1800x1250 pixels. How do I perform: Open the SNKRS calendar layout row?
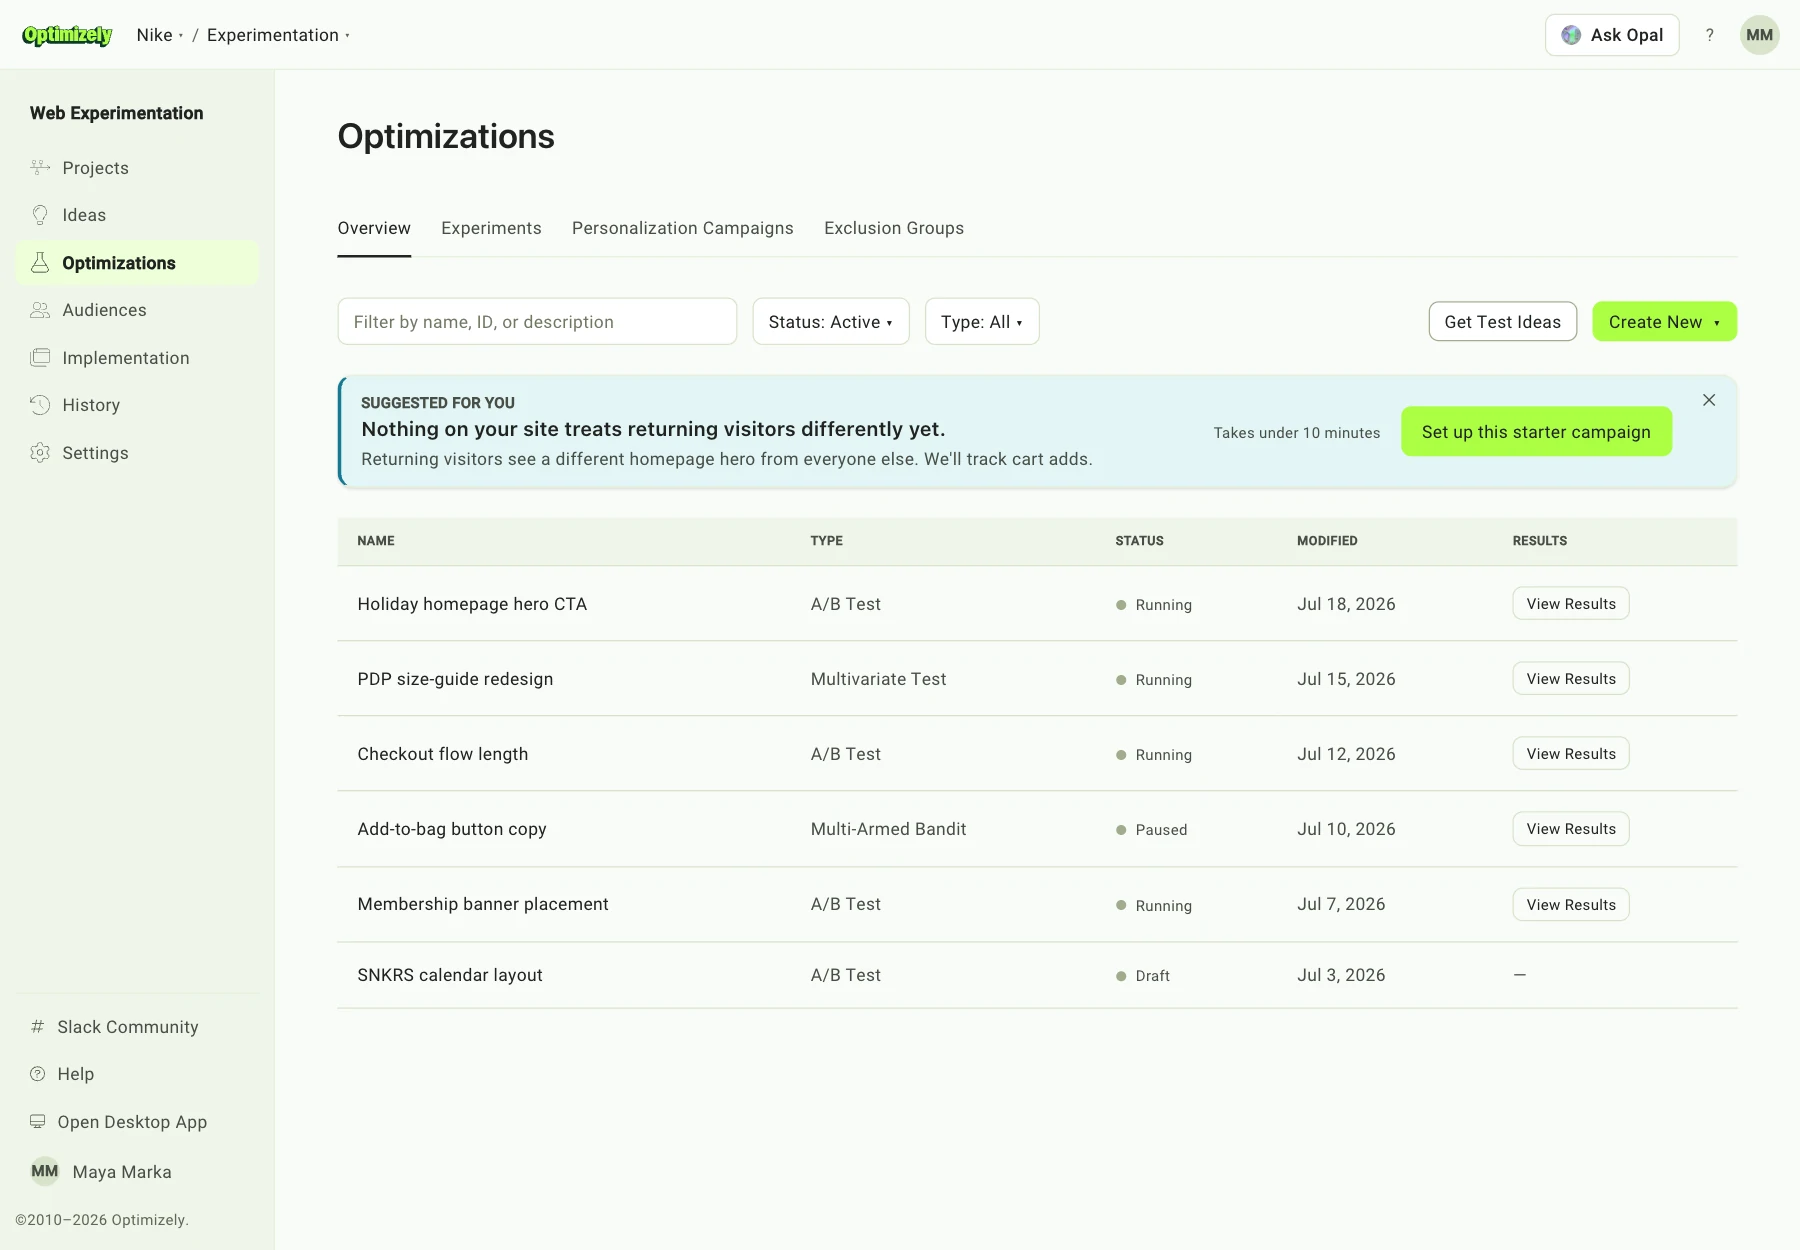1038,975
